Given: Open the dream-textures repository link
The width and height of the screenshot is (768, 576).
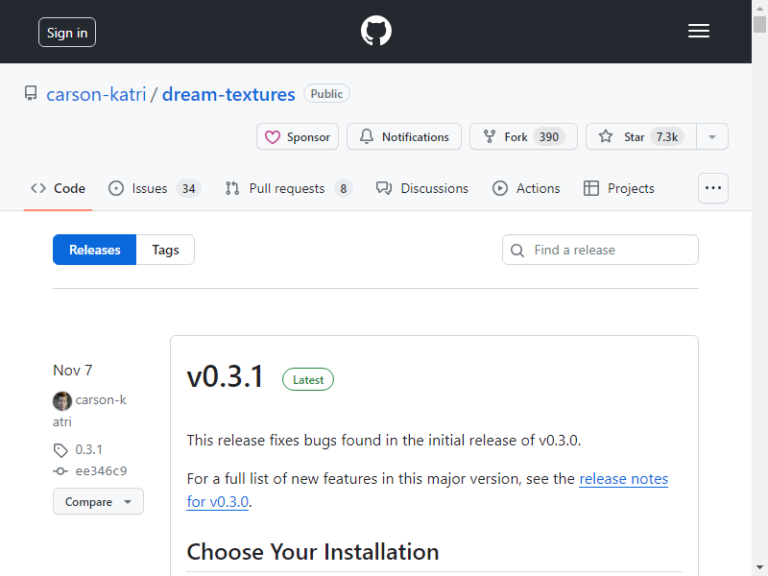Looking at the screenshot, I should click(228, 94).
